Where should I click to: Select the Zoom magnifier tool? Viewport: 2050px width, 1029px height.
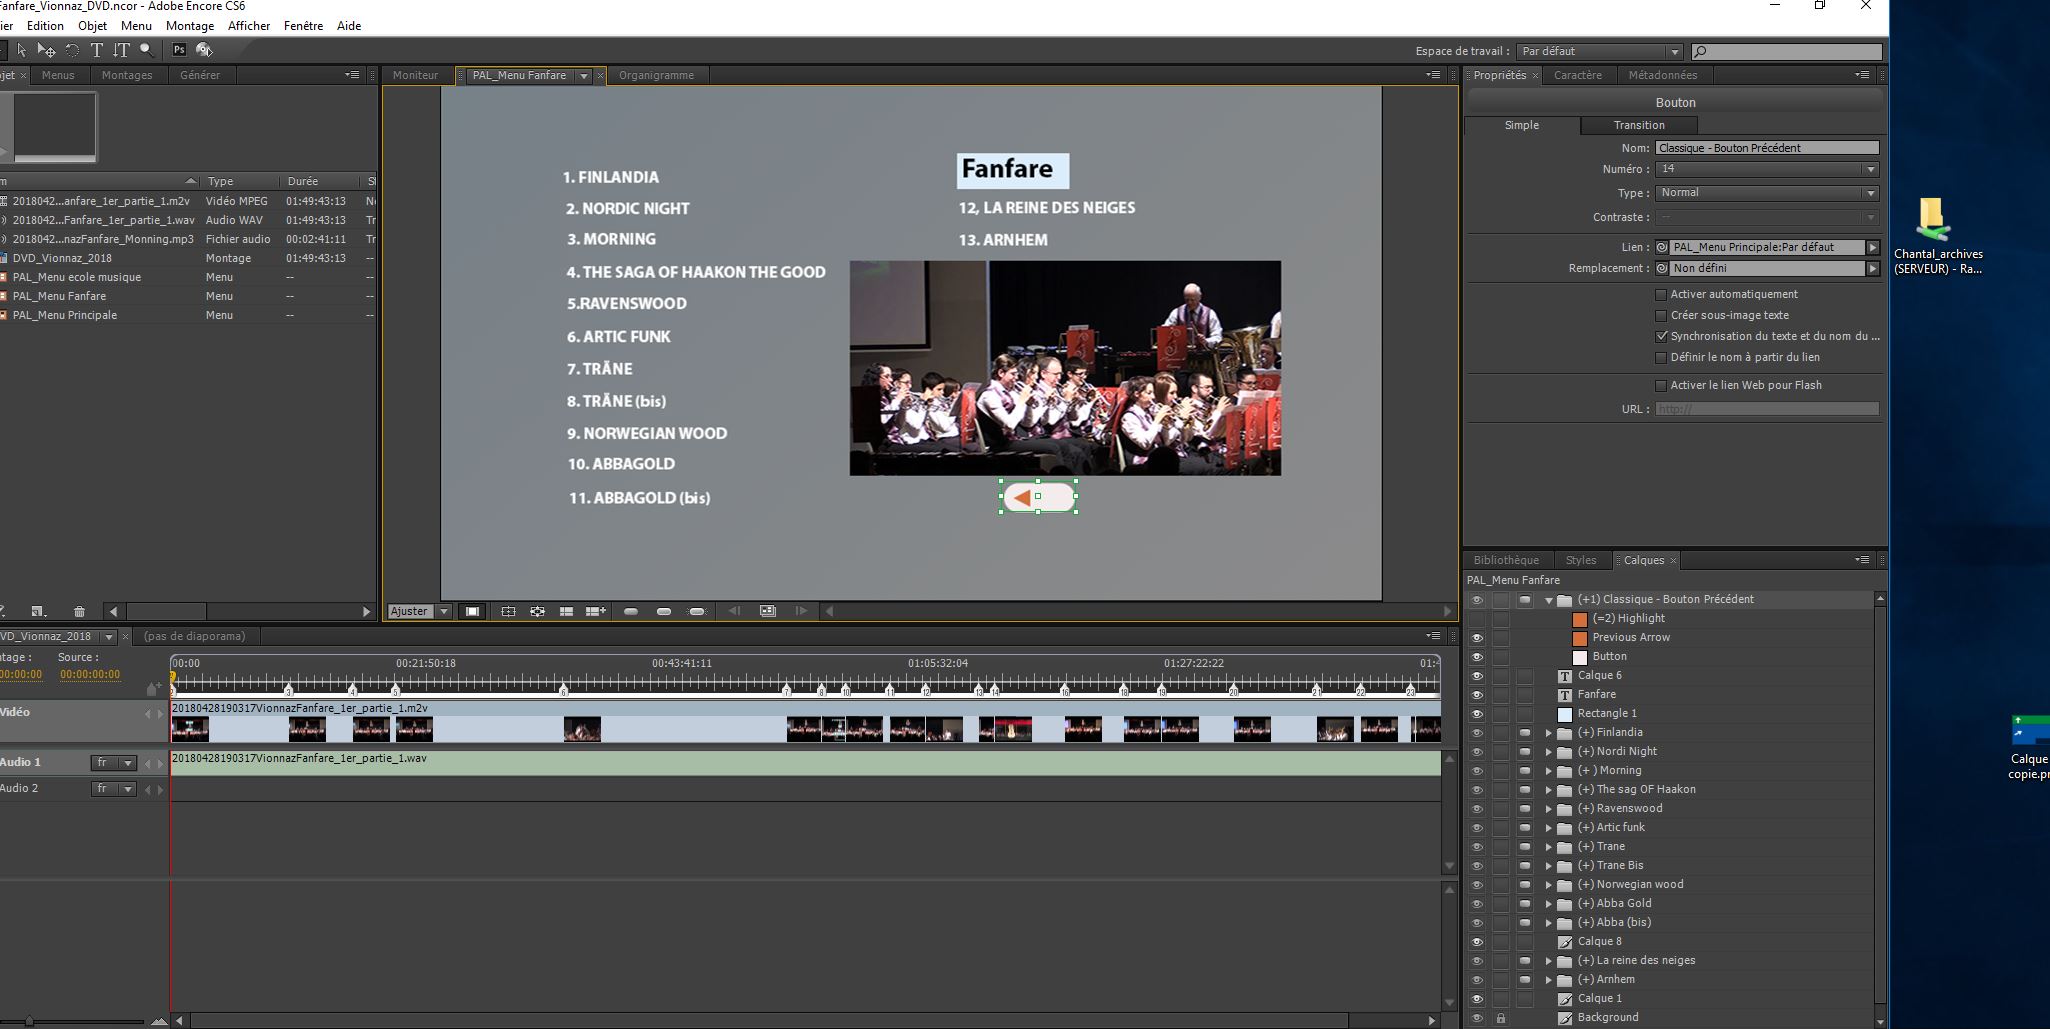point(147,50)
